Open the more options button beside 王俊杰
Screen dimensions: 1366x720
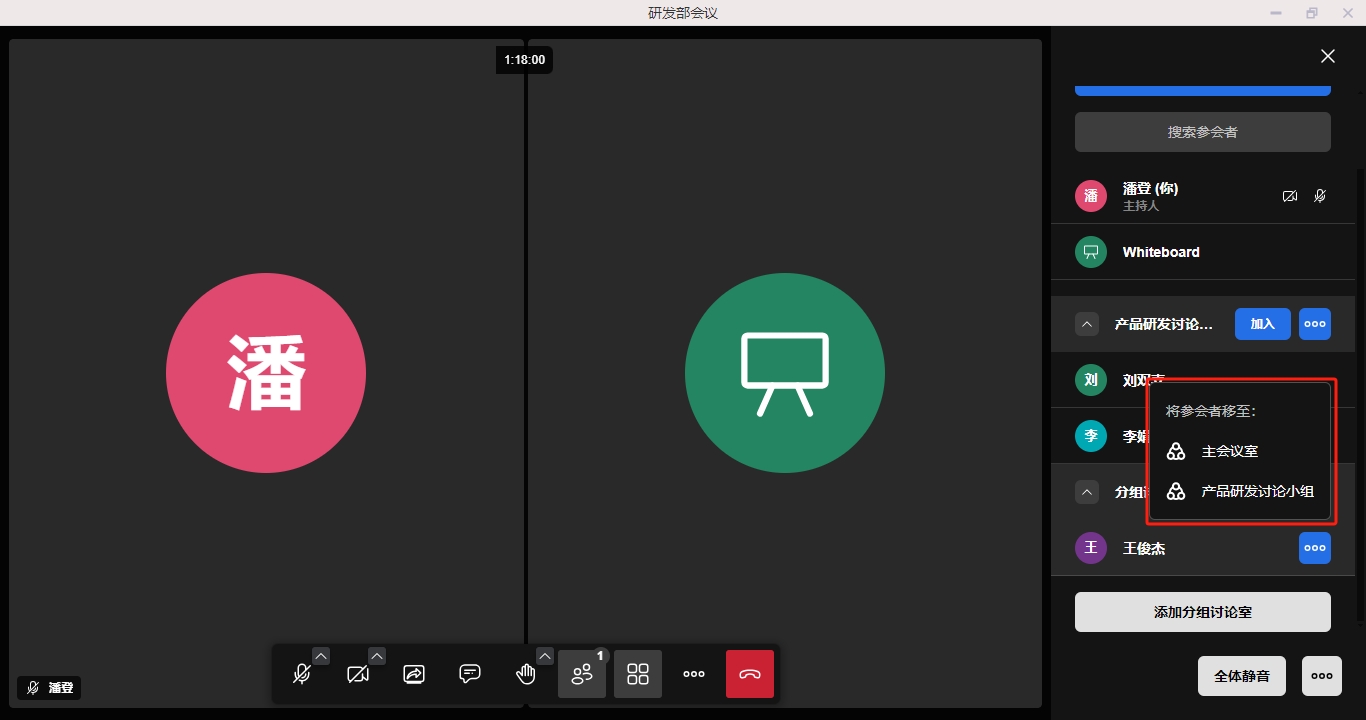click(x=1315, y=548)
